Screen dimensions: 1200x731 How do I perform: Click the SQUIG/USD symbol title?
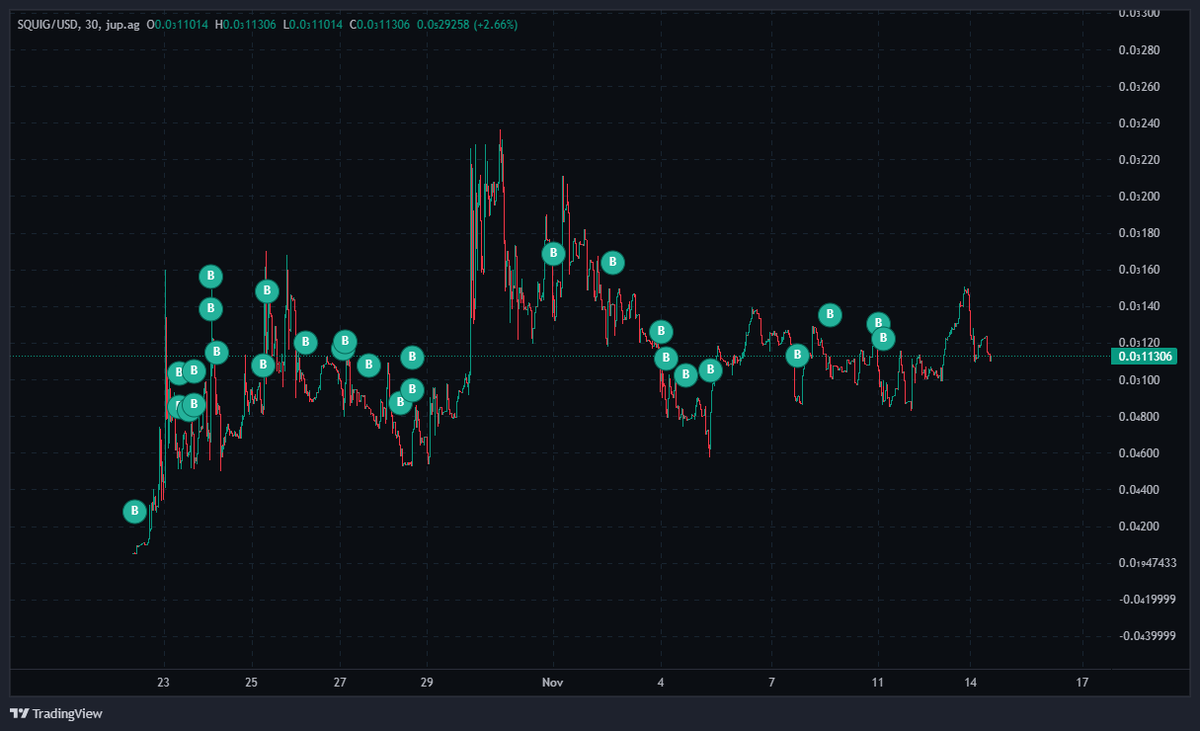coord(49,24)
